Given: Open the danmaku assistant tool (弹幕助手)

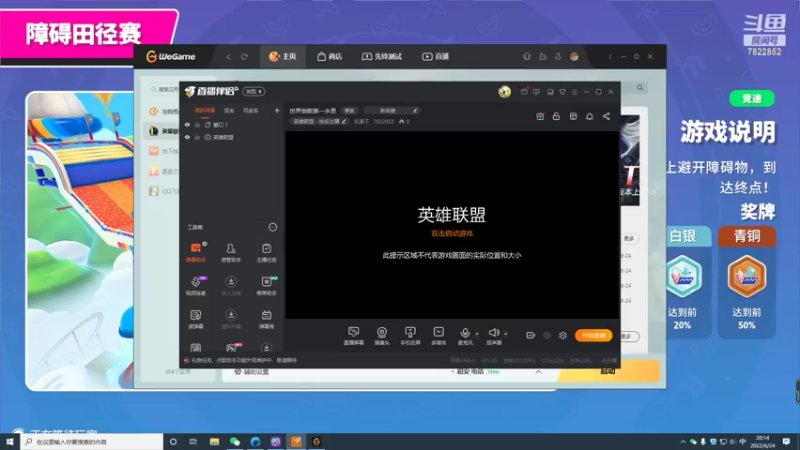Looking at the screenshot, I should point(195,253).
